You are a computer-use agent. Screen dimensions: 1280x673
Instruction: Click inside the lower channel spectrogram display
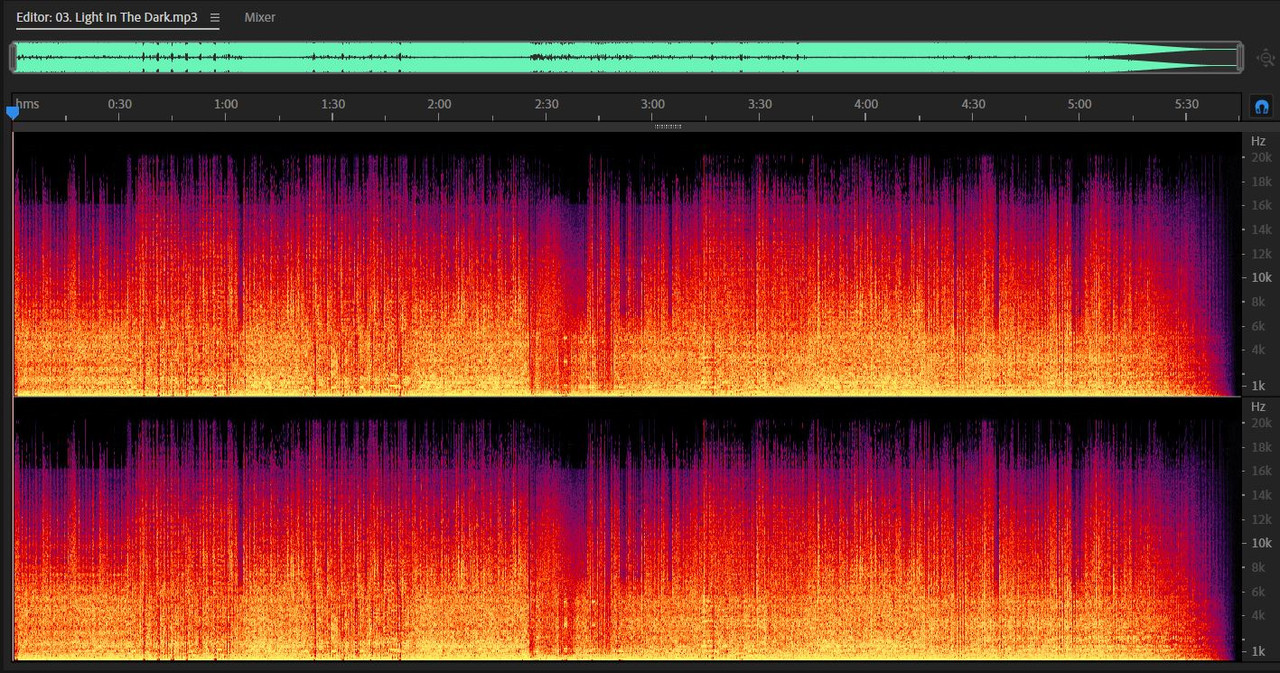pyautogui.click(x=627, y=530)
